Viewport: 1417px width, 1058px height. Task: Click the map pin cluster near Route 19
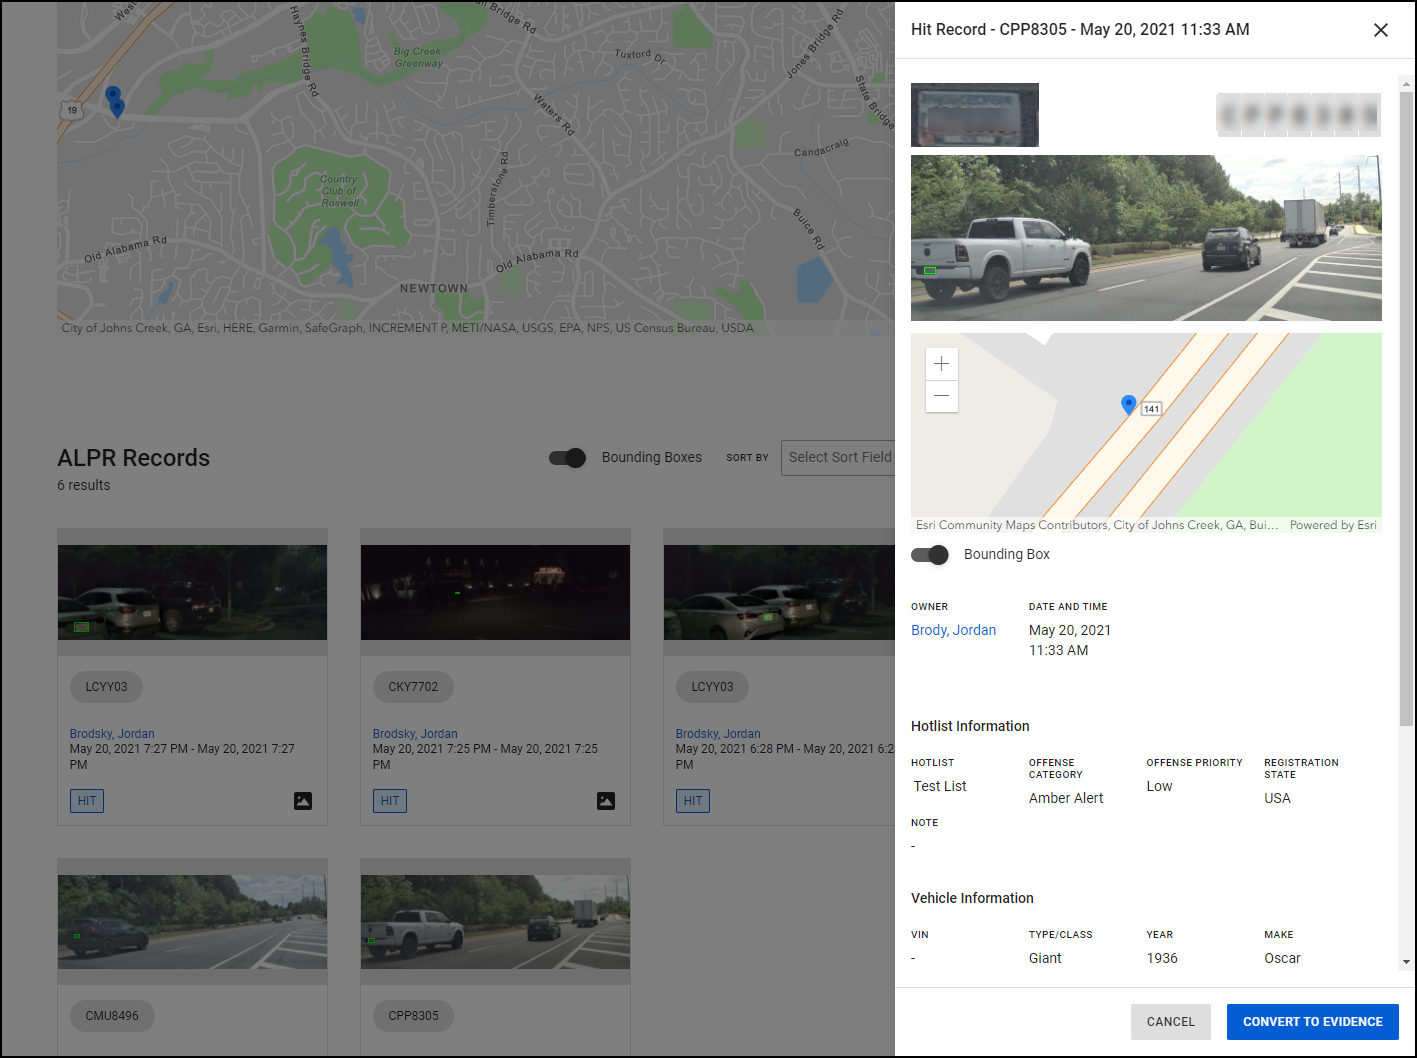click(x=115, y=102)
